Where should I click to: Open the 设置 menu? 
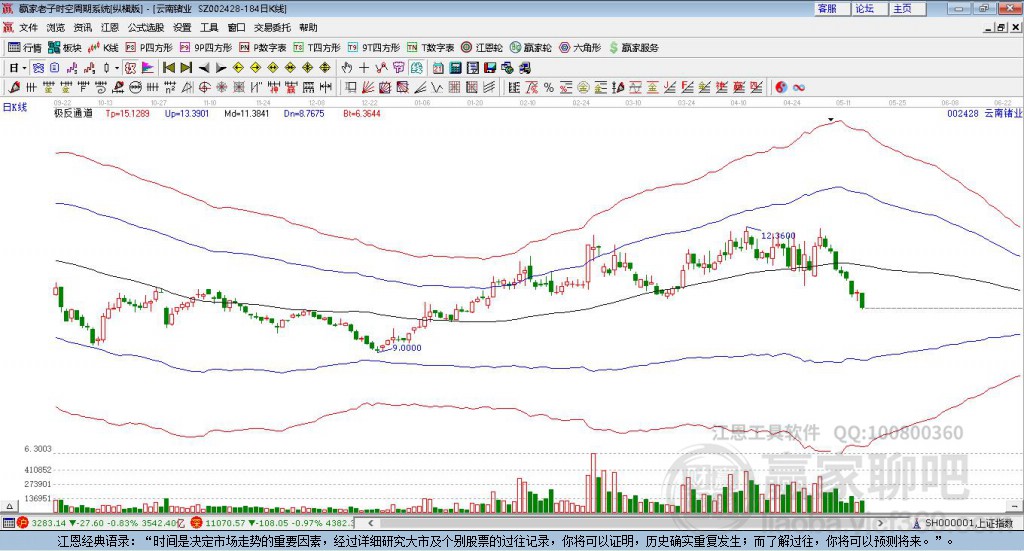click(x=182, y=27)
